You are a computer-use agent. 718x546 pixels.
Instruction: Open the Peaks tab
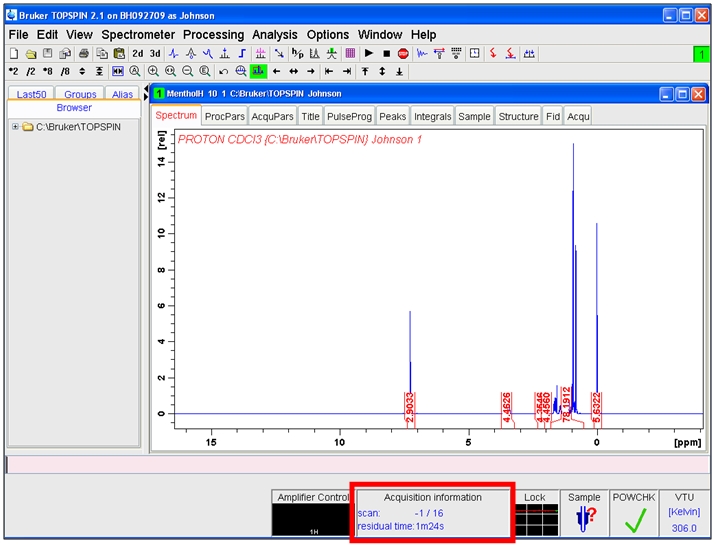[392, 116]
